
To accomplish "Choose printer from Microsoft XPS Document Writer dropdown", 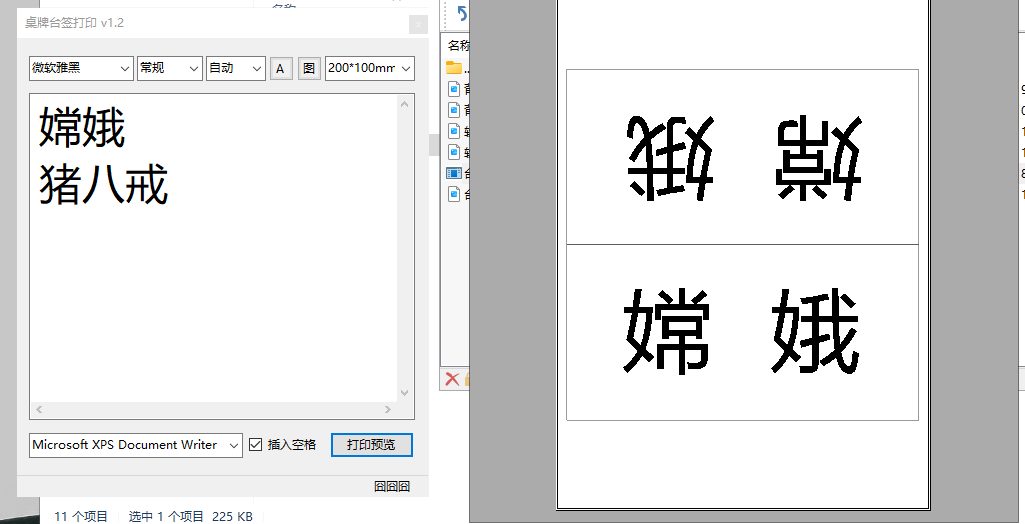I will click(x=135, y=445).
